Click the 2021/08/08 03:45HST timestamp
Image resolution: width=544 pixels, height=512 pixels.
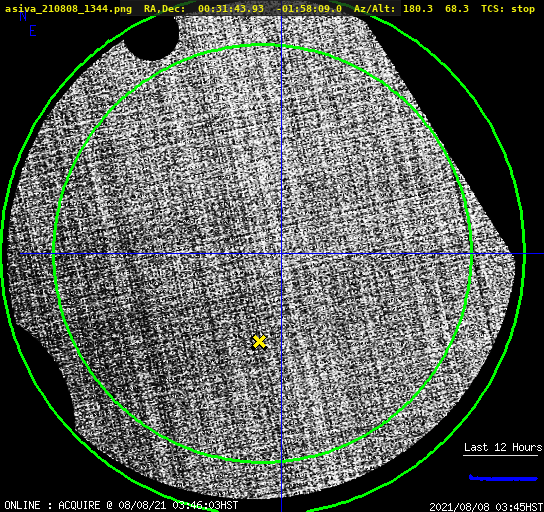pyautogui.click(x=486, y=507)
